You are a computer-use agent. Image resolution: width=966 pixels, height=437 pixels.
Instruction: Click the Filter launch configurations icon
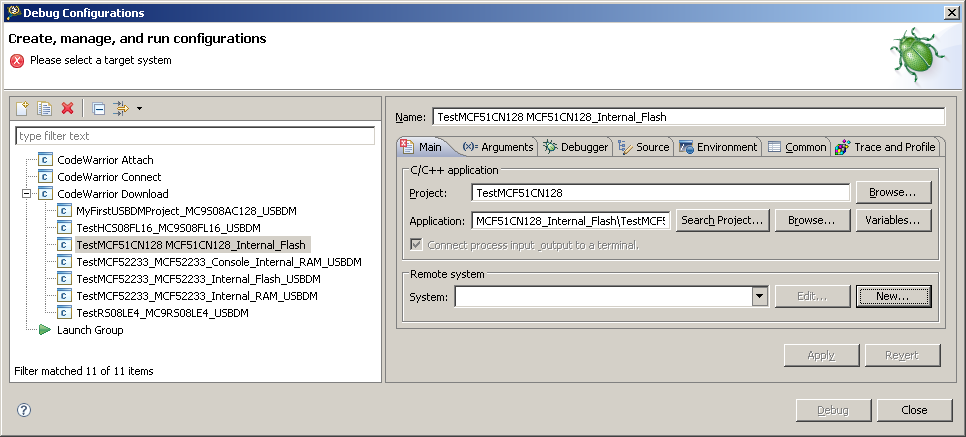(x=121, y=108)
